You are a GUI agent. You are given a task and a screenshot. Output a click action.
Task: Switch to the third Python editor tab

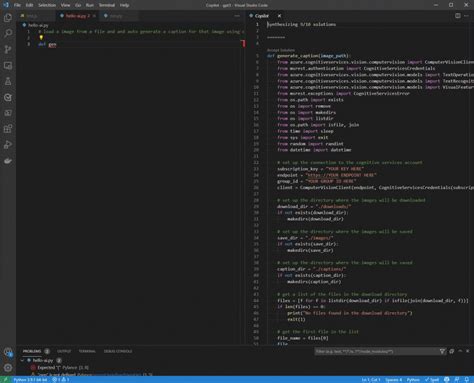click(x=116, y=16)
